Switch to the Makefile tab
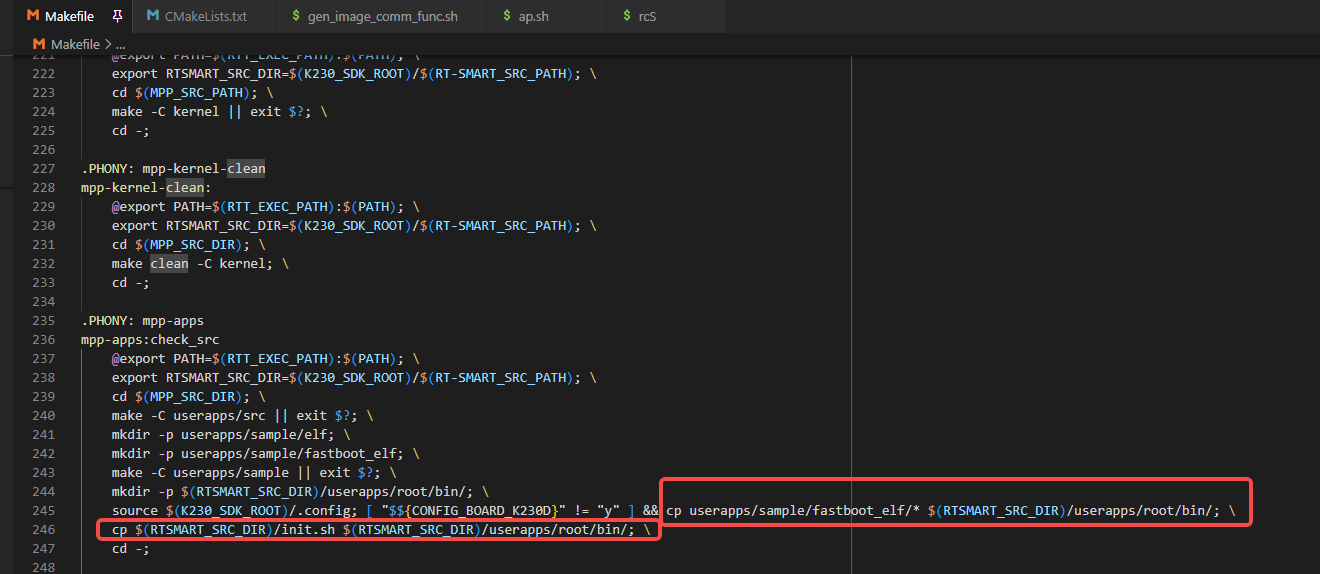Image resolution: width=1320 pixels, height=574 pixels. pos(70,16)
